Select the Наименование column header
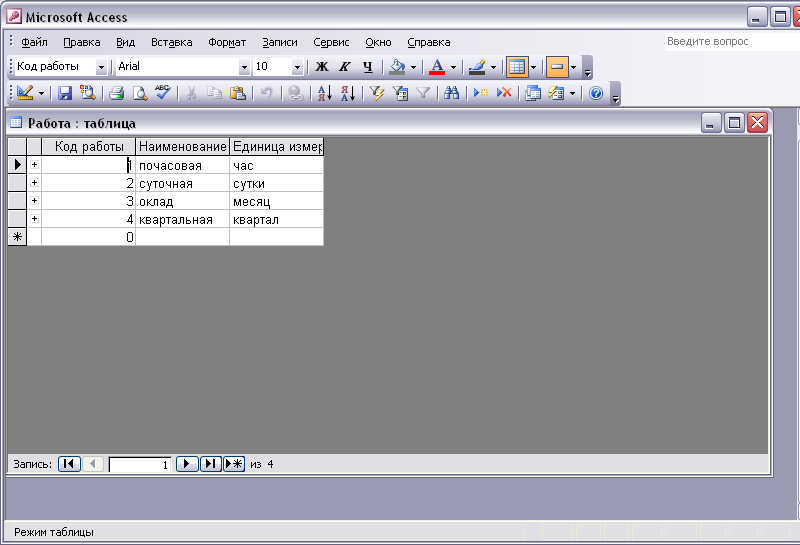Viewport: 800px width, 545px height. [182, 146]
